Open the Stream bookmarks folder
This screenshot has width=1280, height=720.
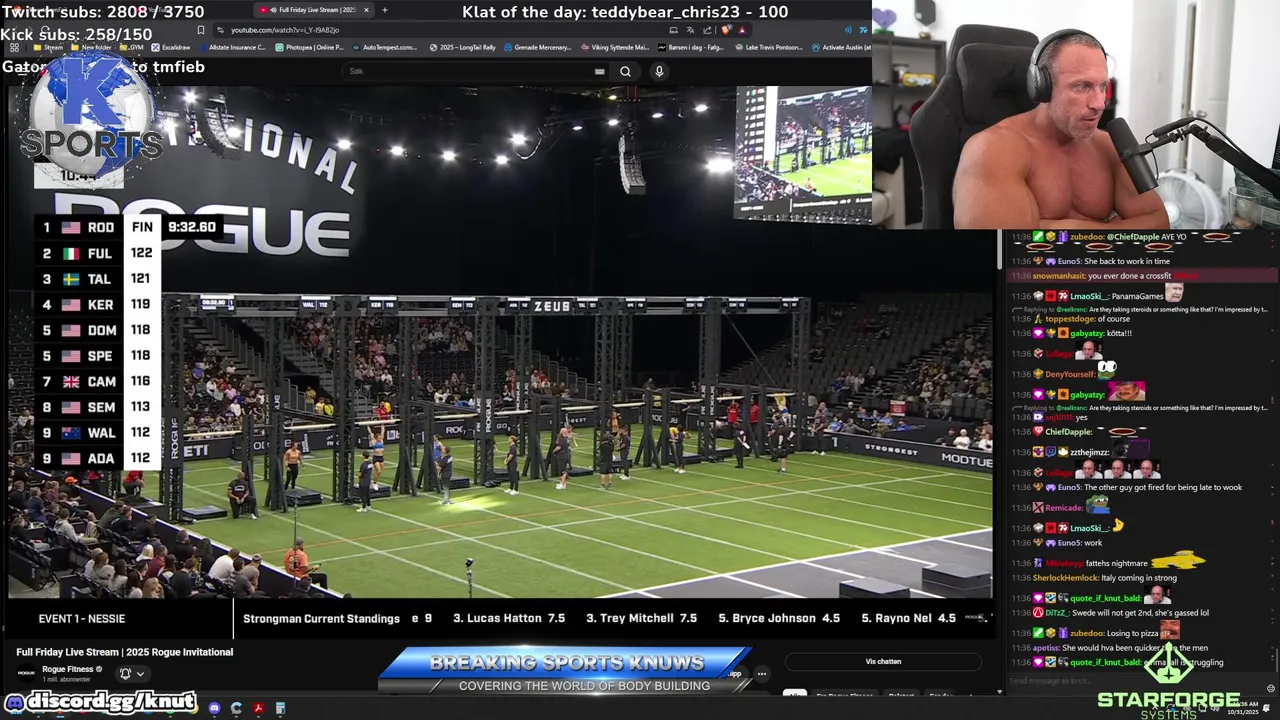48,47
